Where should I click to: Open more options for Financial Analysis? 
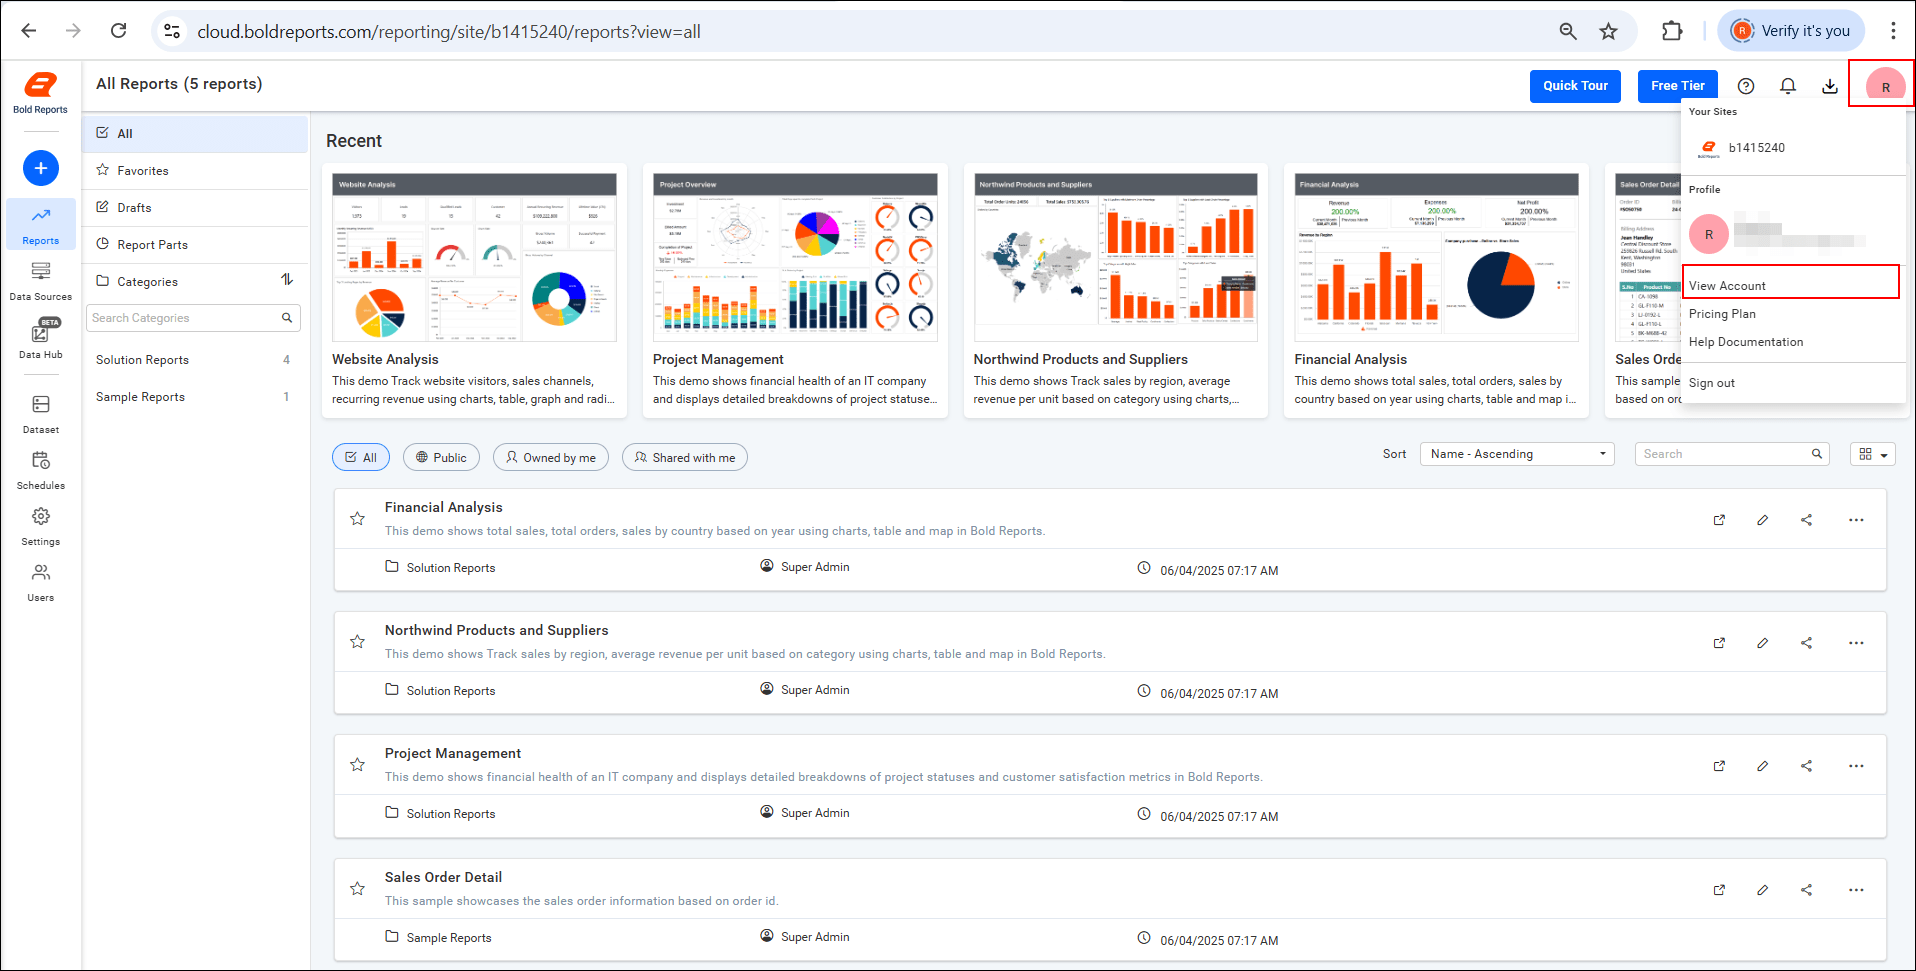[1856, 520]
